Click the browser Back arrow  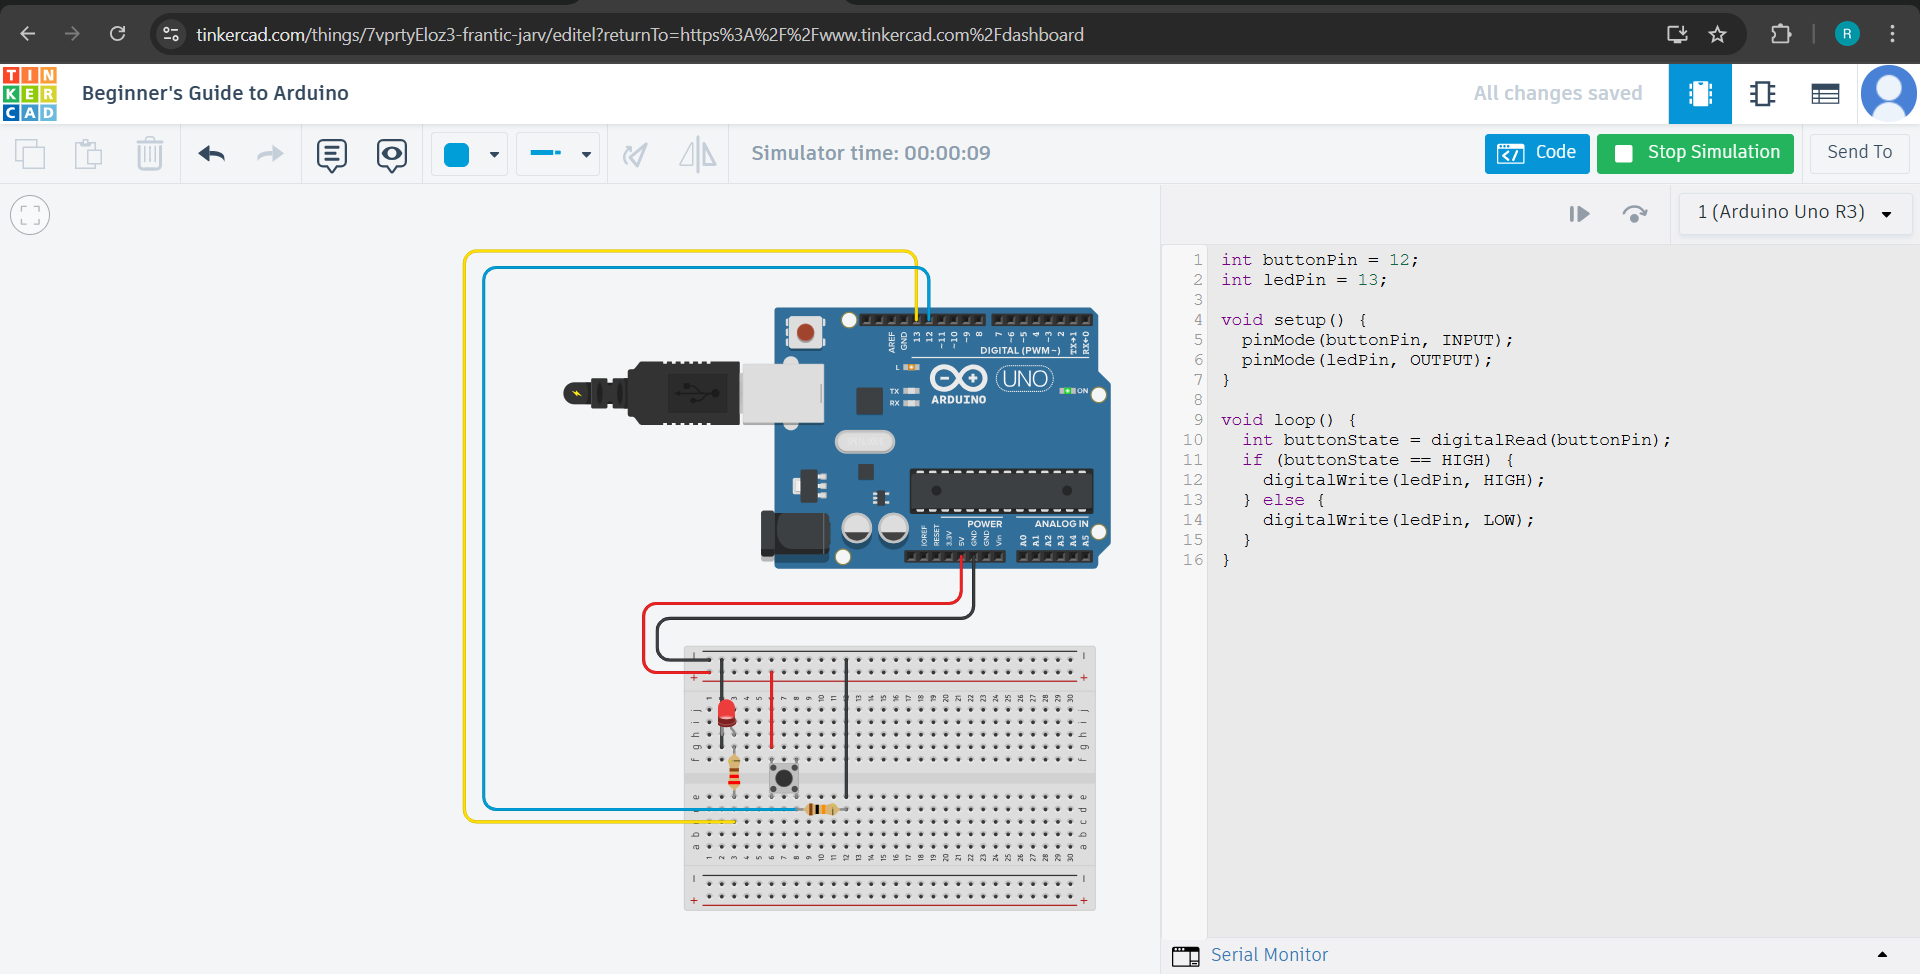(x=28, y=34)
